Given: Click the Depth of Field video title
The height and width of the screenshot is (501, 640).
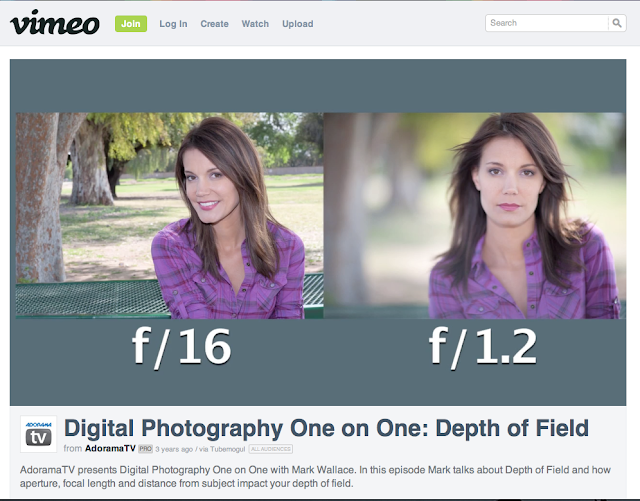Looking at the screenshot, I should pyautogui.click(x=326, y=428).
